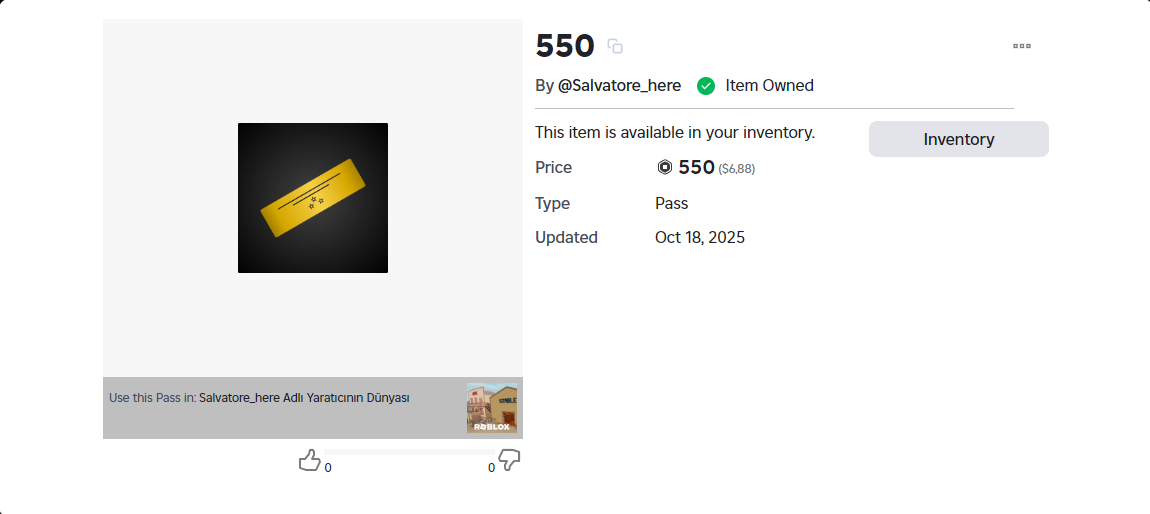Open the three-dots more options menu
1150x514 pixels.
1021,46
